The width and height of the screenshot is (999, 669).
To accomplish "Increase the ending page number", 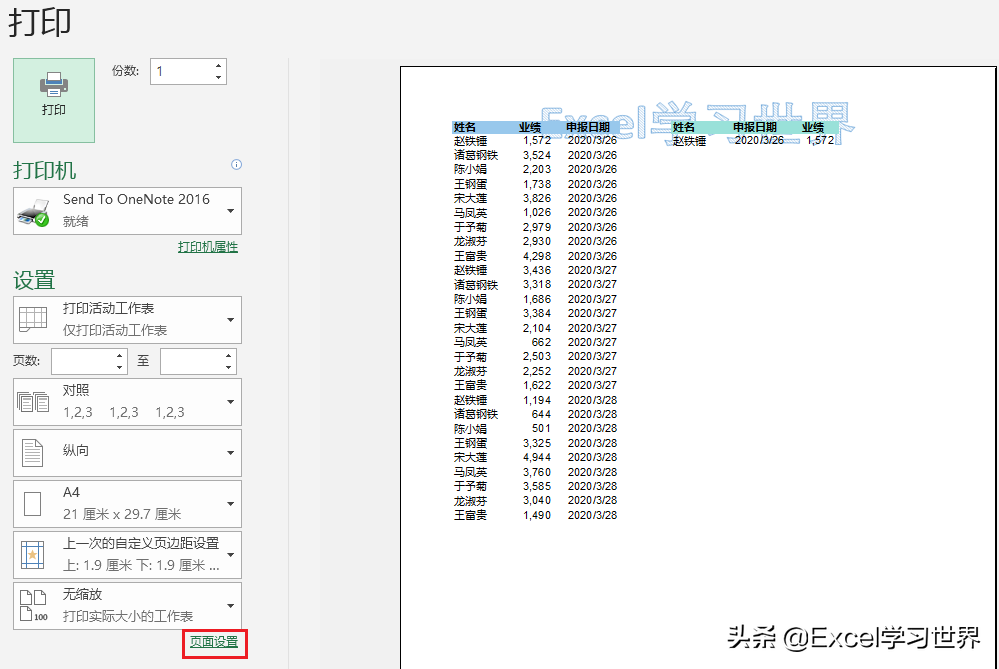I will click(x=229, y=356).
